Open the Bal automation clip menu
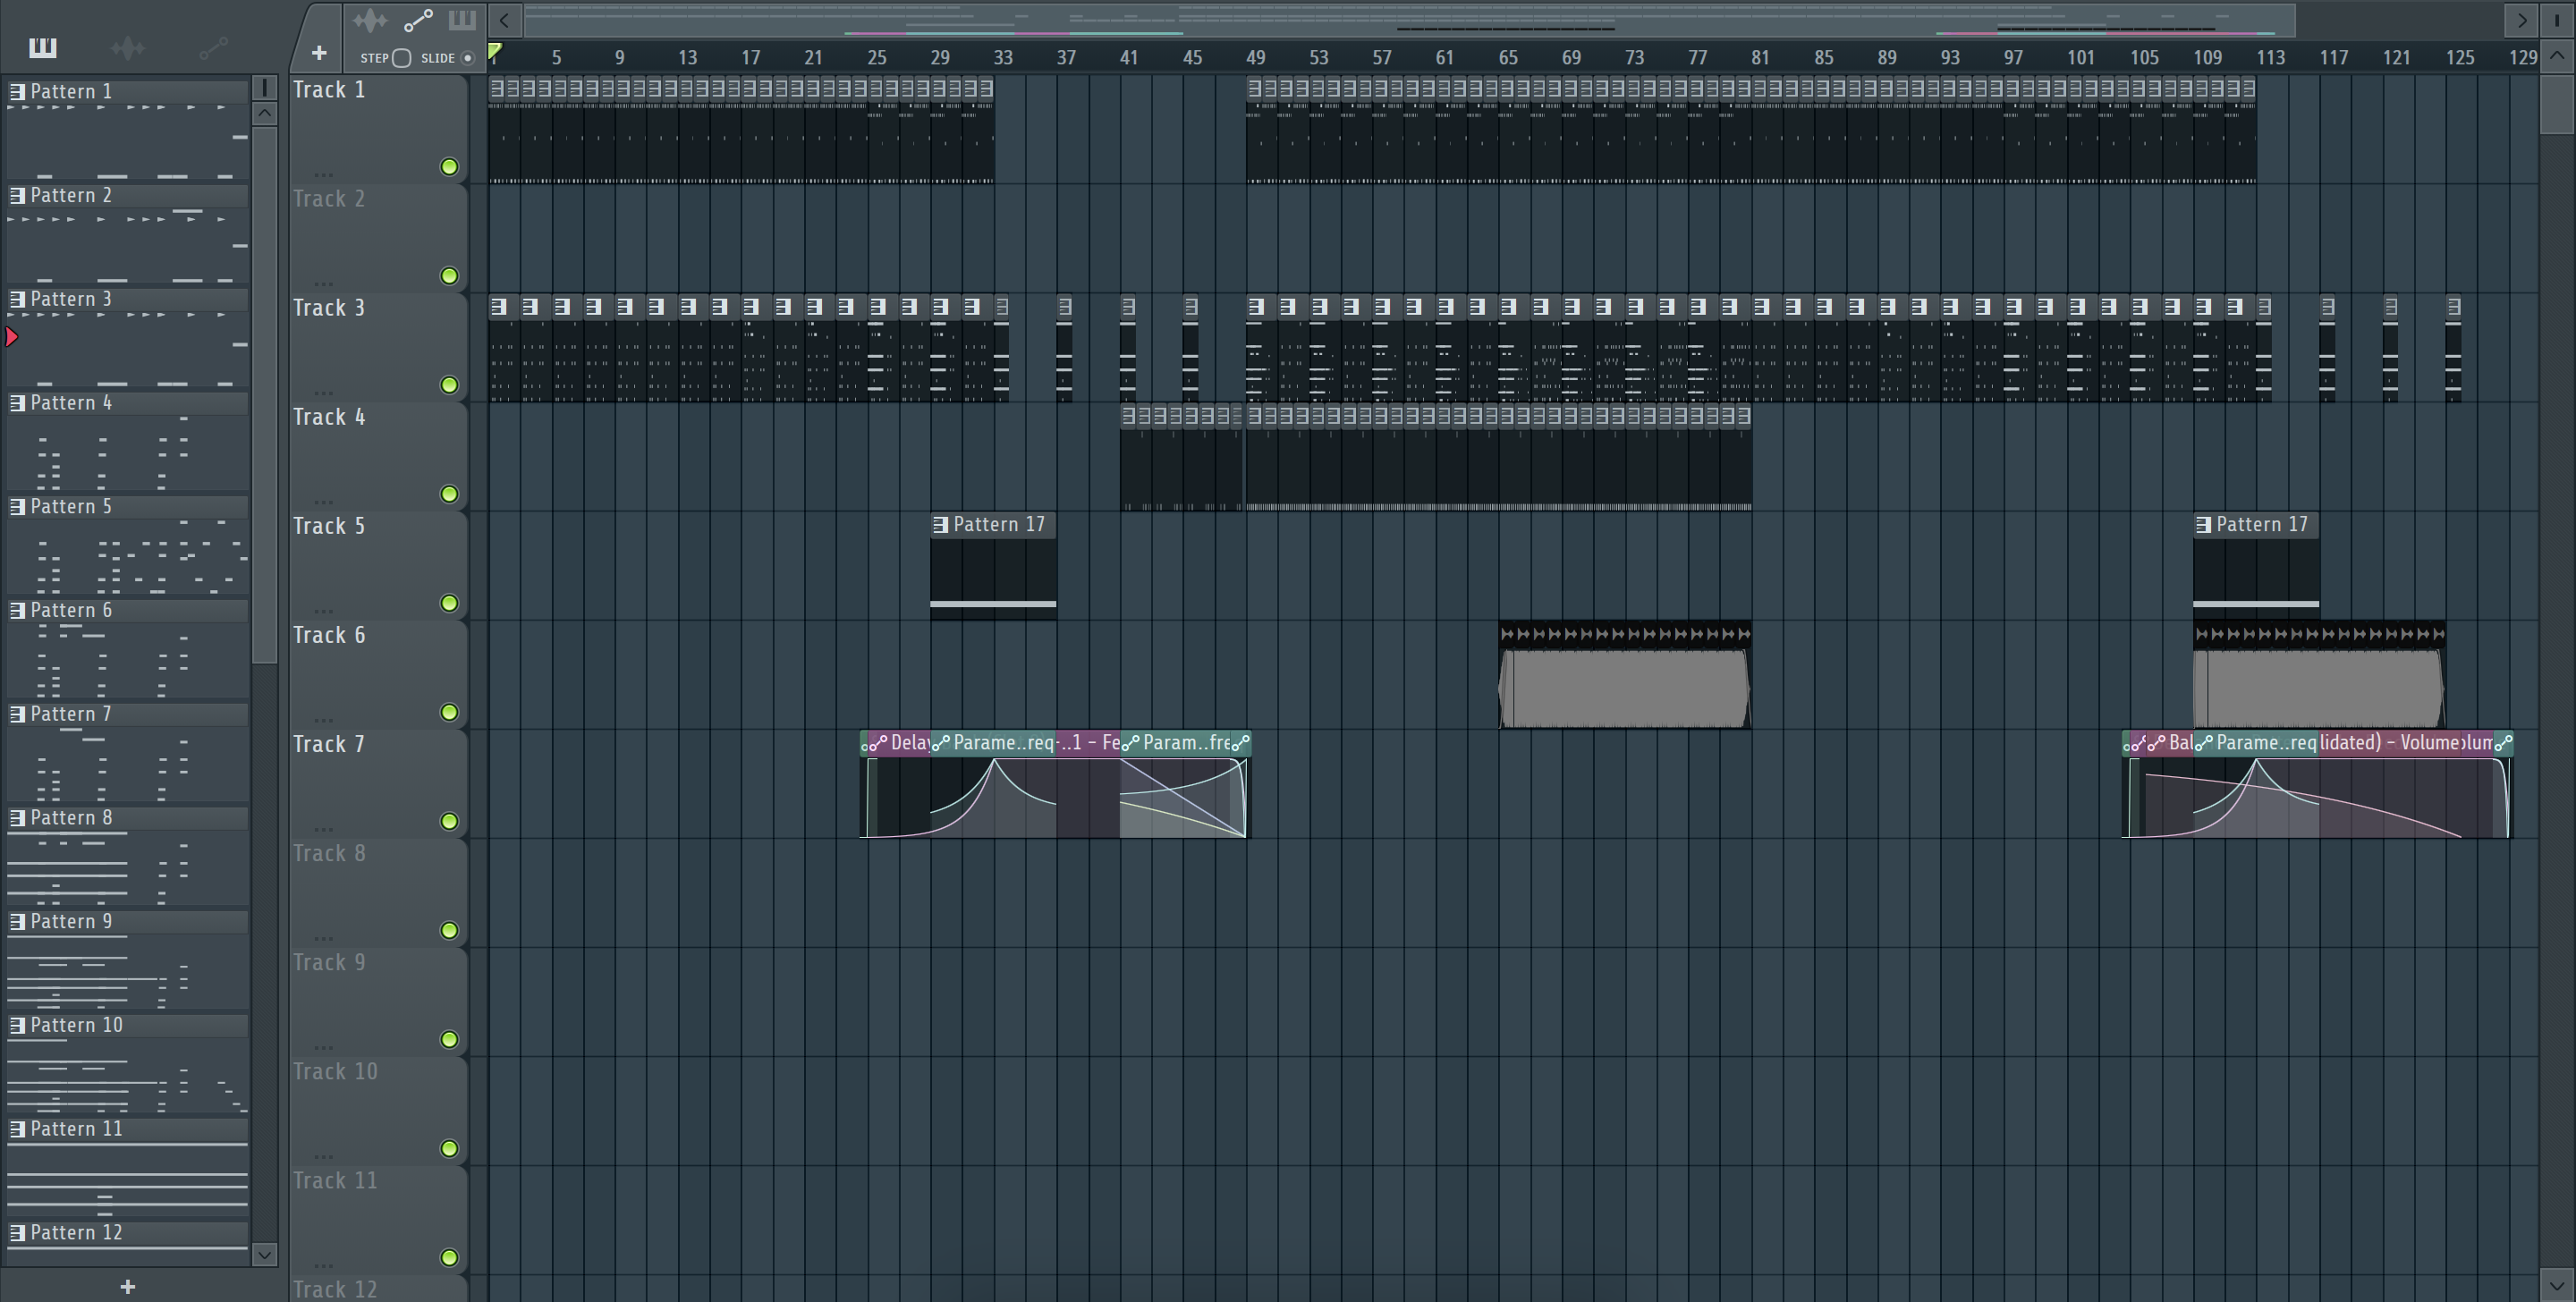 tap(2154, 743)
